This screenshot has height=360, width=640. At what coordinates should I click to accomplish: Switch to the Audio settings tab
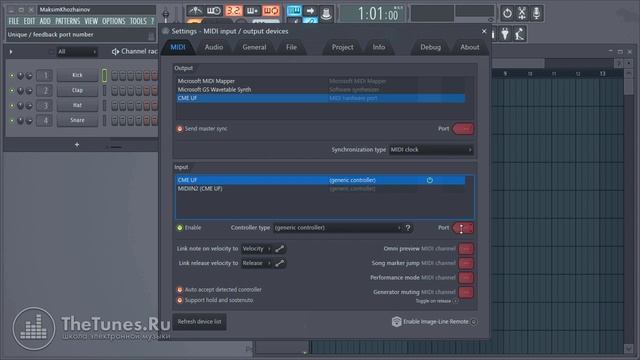click(x=213, y=47)
